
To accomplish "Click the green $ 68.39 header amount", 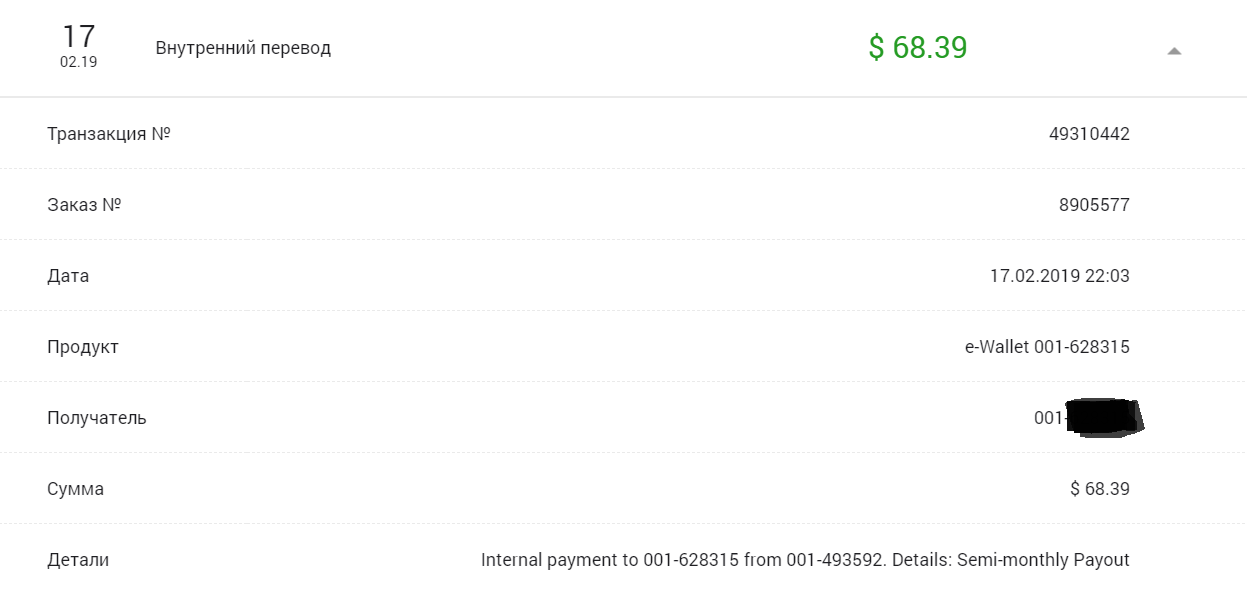I will pyautogui.click(x=917, y=48).
